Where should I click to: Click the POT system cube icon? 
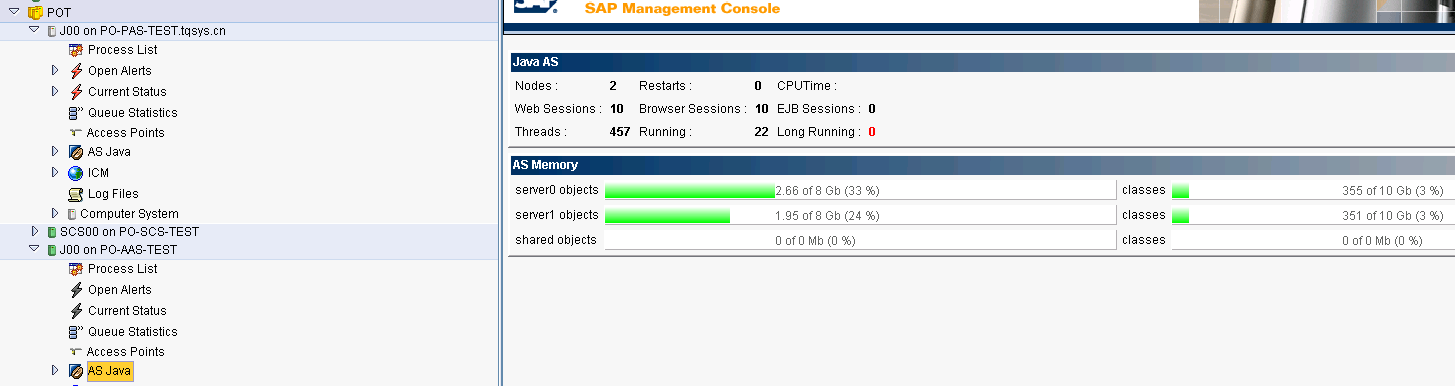point(35,12)
